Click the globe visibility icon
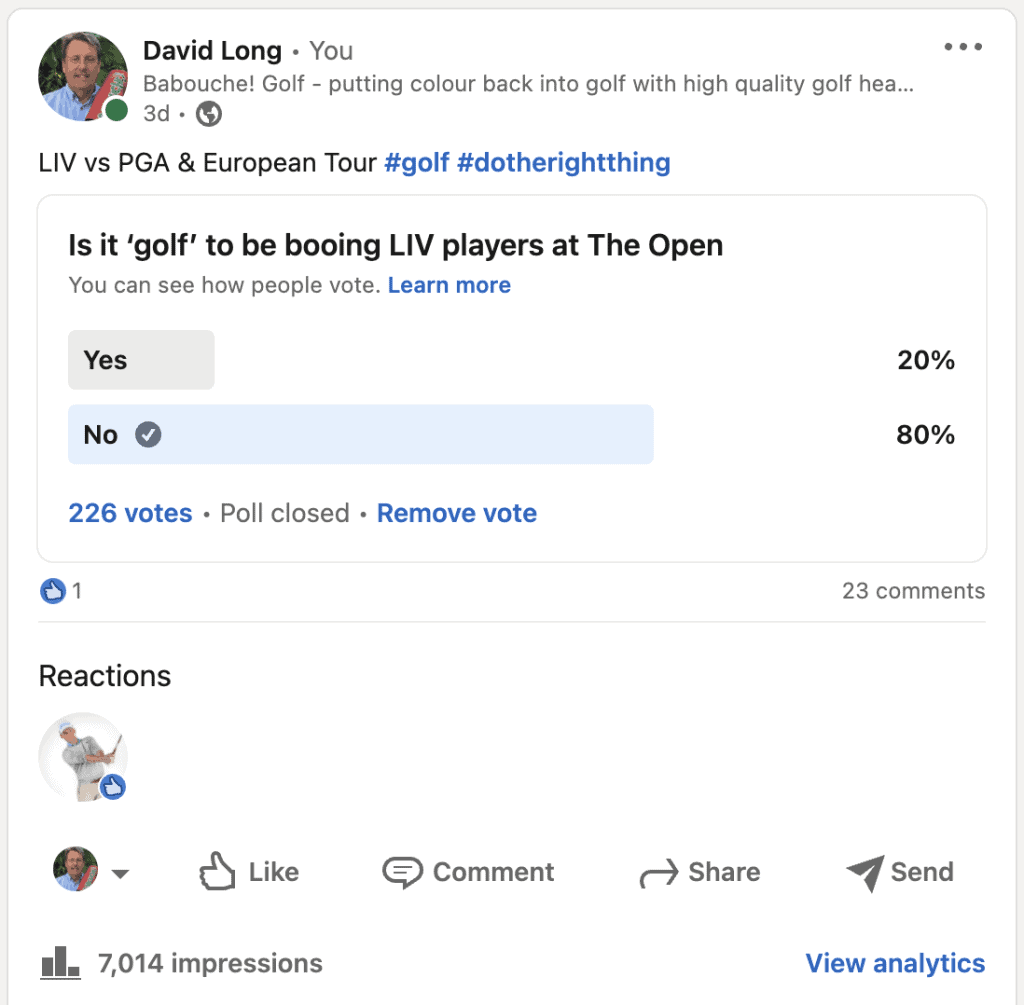The height and width of the screenshot is (1005, 1024). coord(208,114)
